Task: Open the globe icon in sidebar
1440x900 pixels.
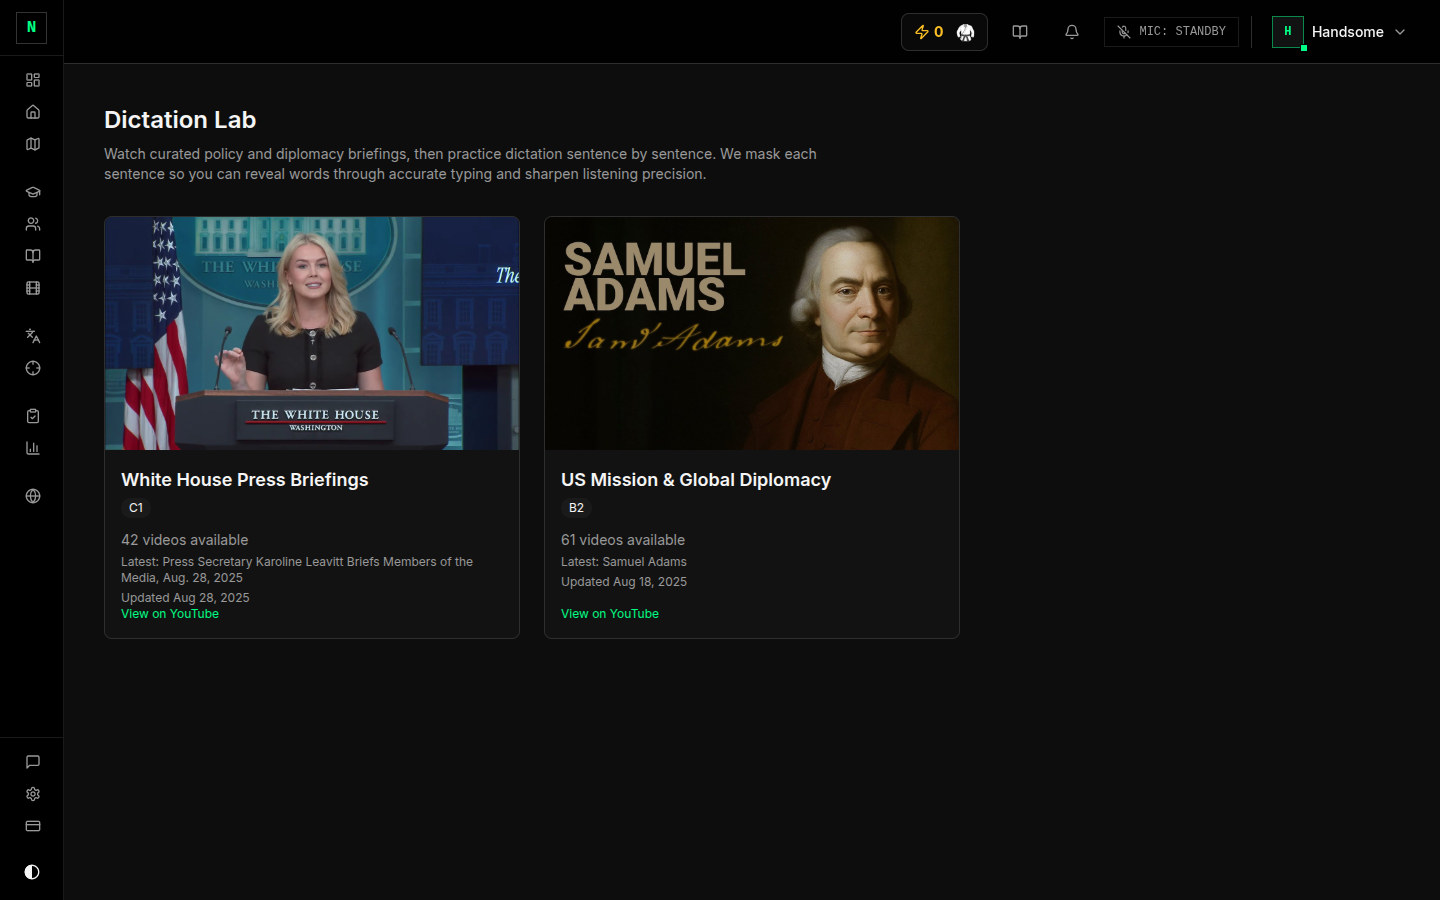Action: (33, 496)
